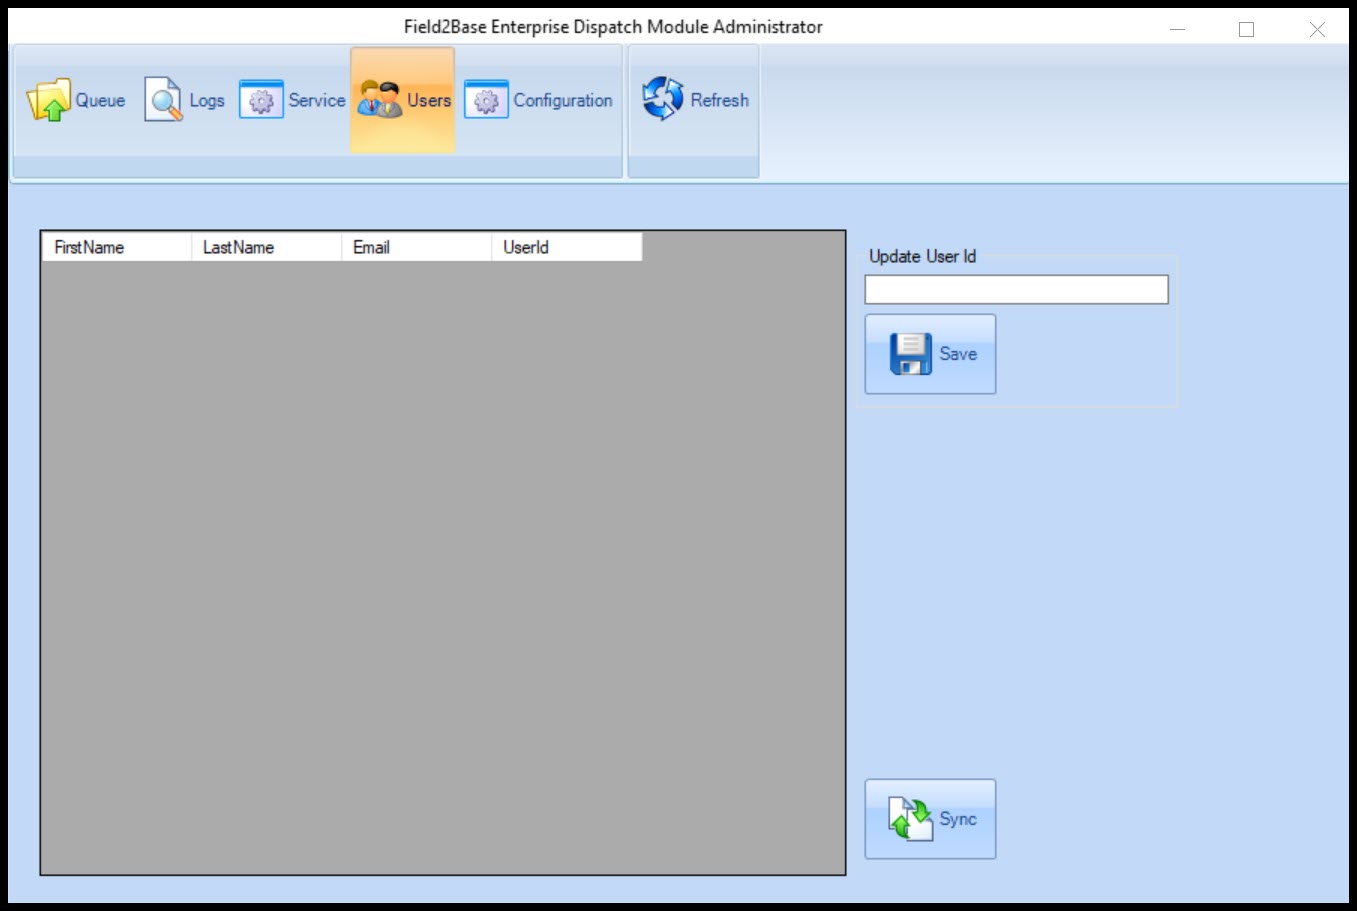1357x911 pixels.
Task: Open the Queue section
Action: point(76,100)
